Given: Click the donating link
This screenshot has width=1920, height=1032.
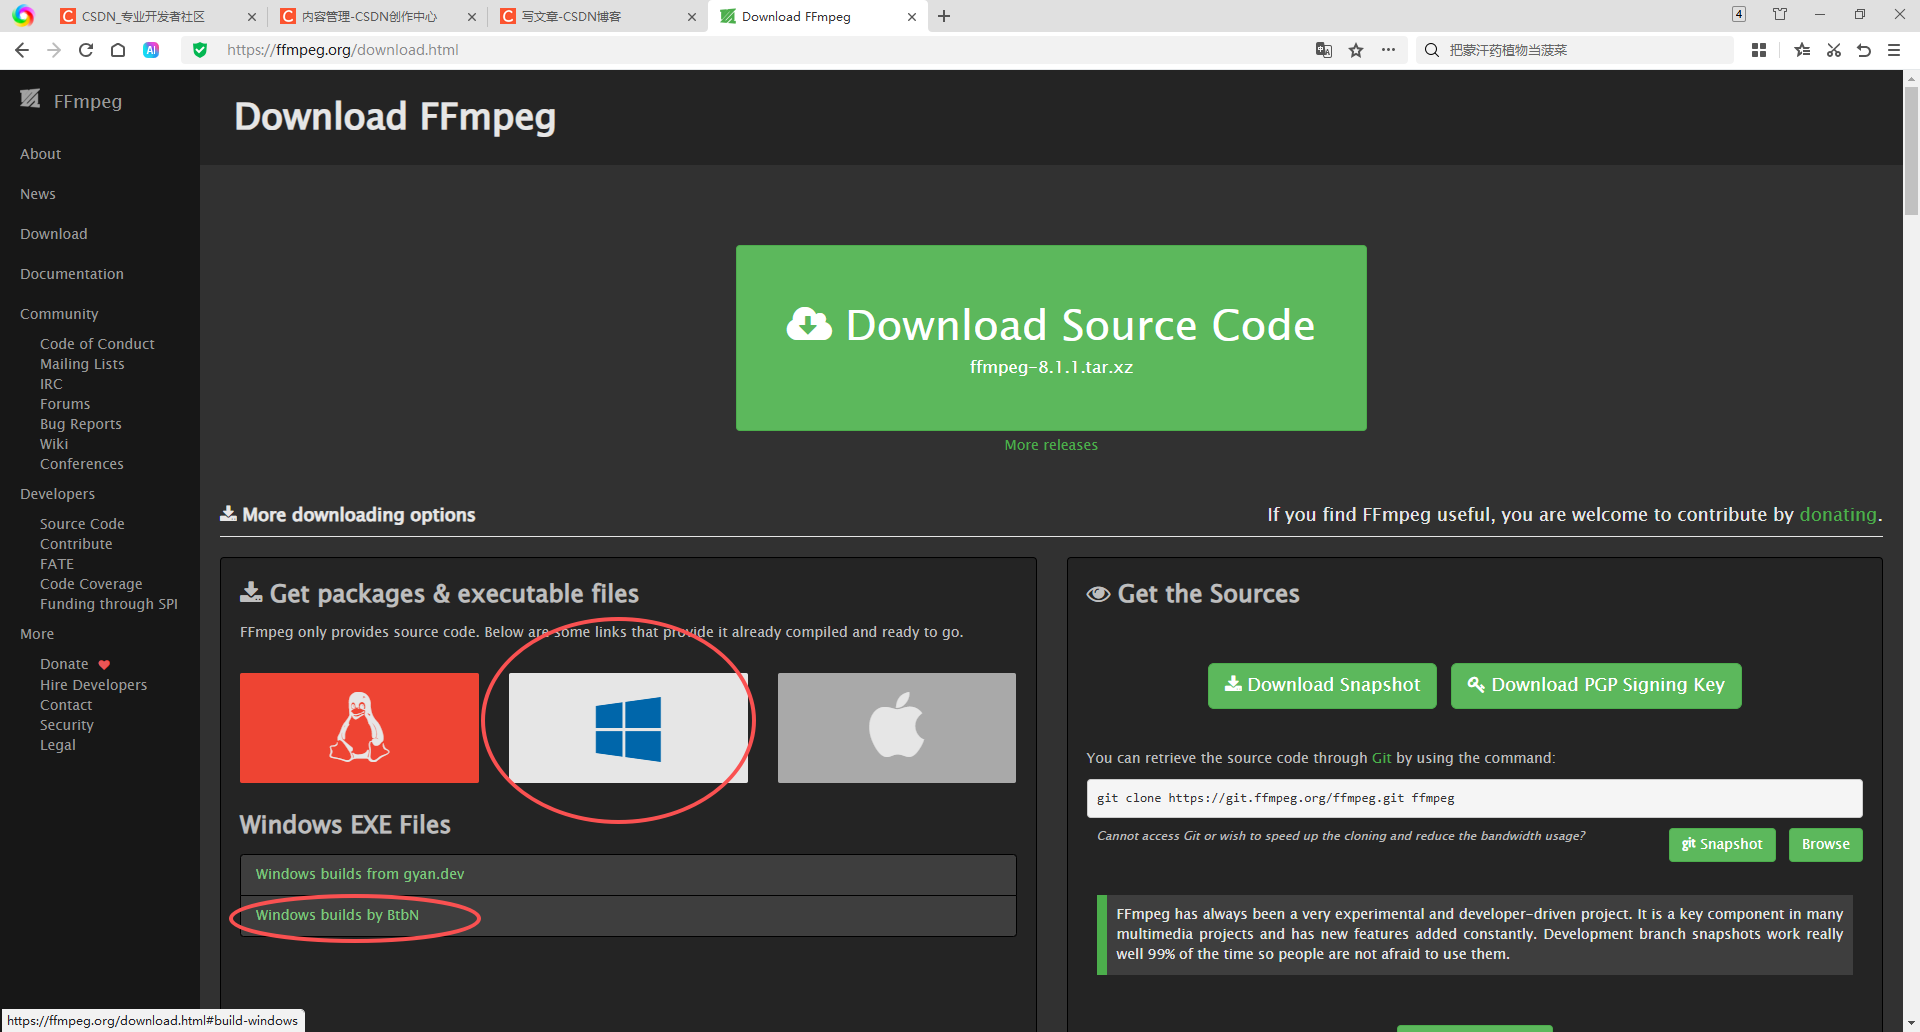Looking at the screenshot, I should tap(1838, 514).
